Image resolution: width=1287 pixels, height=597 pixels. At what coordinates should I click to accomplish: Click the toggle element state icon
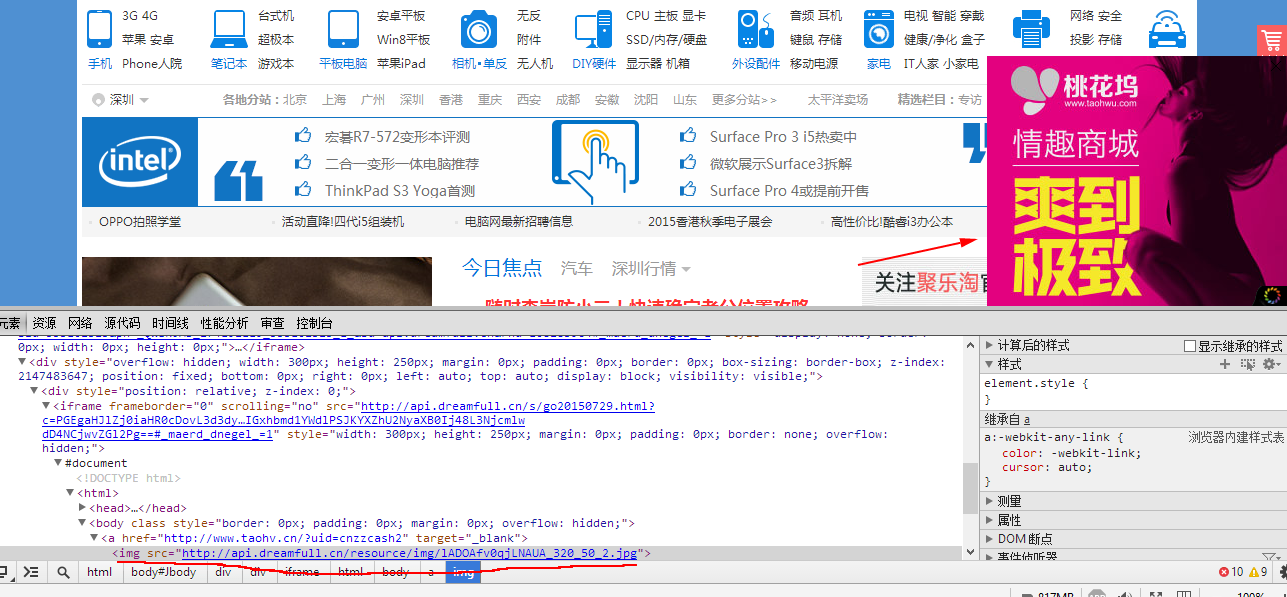[x=1248, y=365]
